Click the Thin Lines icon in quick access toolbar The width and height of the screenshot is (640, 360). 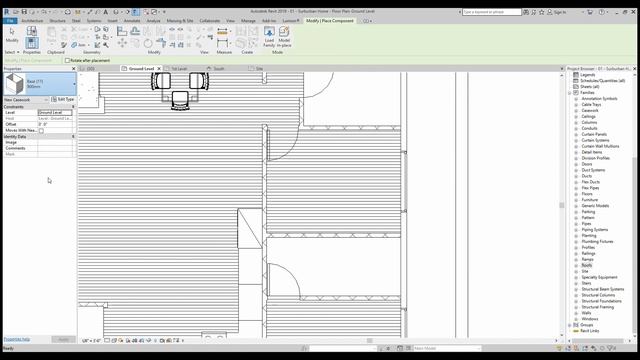point(136,12)
